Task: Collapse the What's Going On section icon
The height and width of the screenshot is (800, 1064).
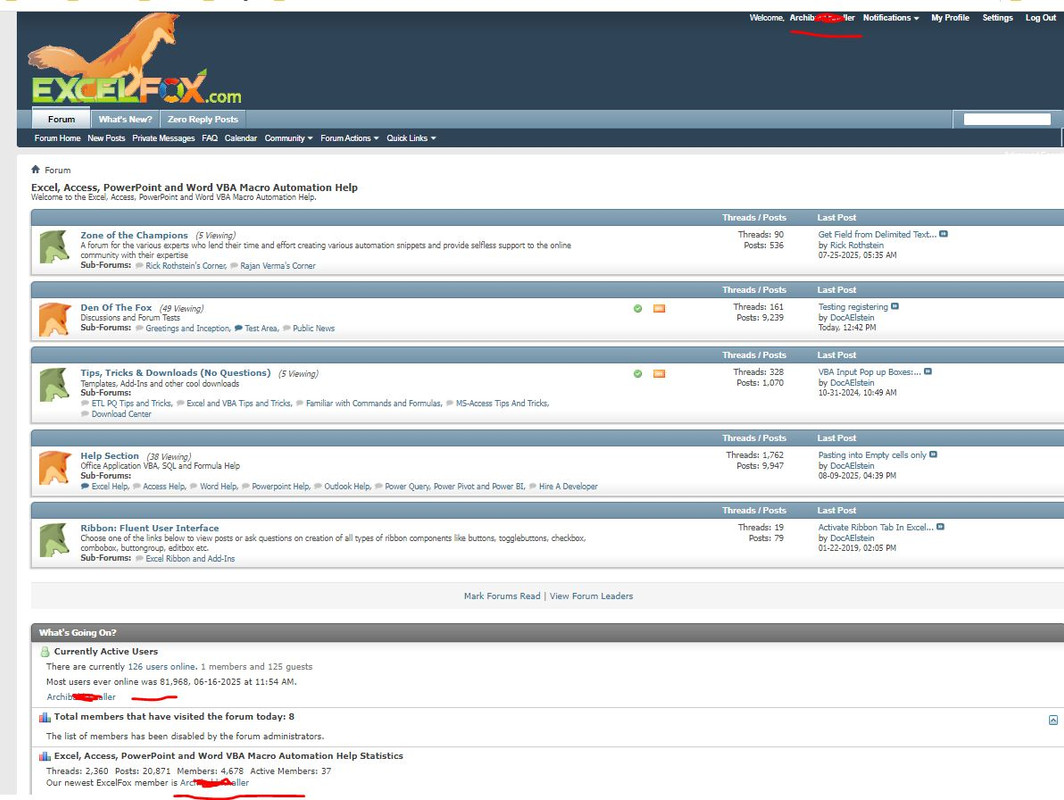Action: [x=1053, y=720]
